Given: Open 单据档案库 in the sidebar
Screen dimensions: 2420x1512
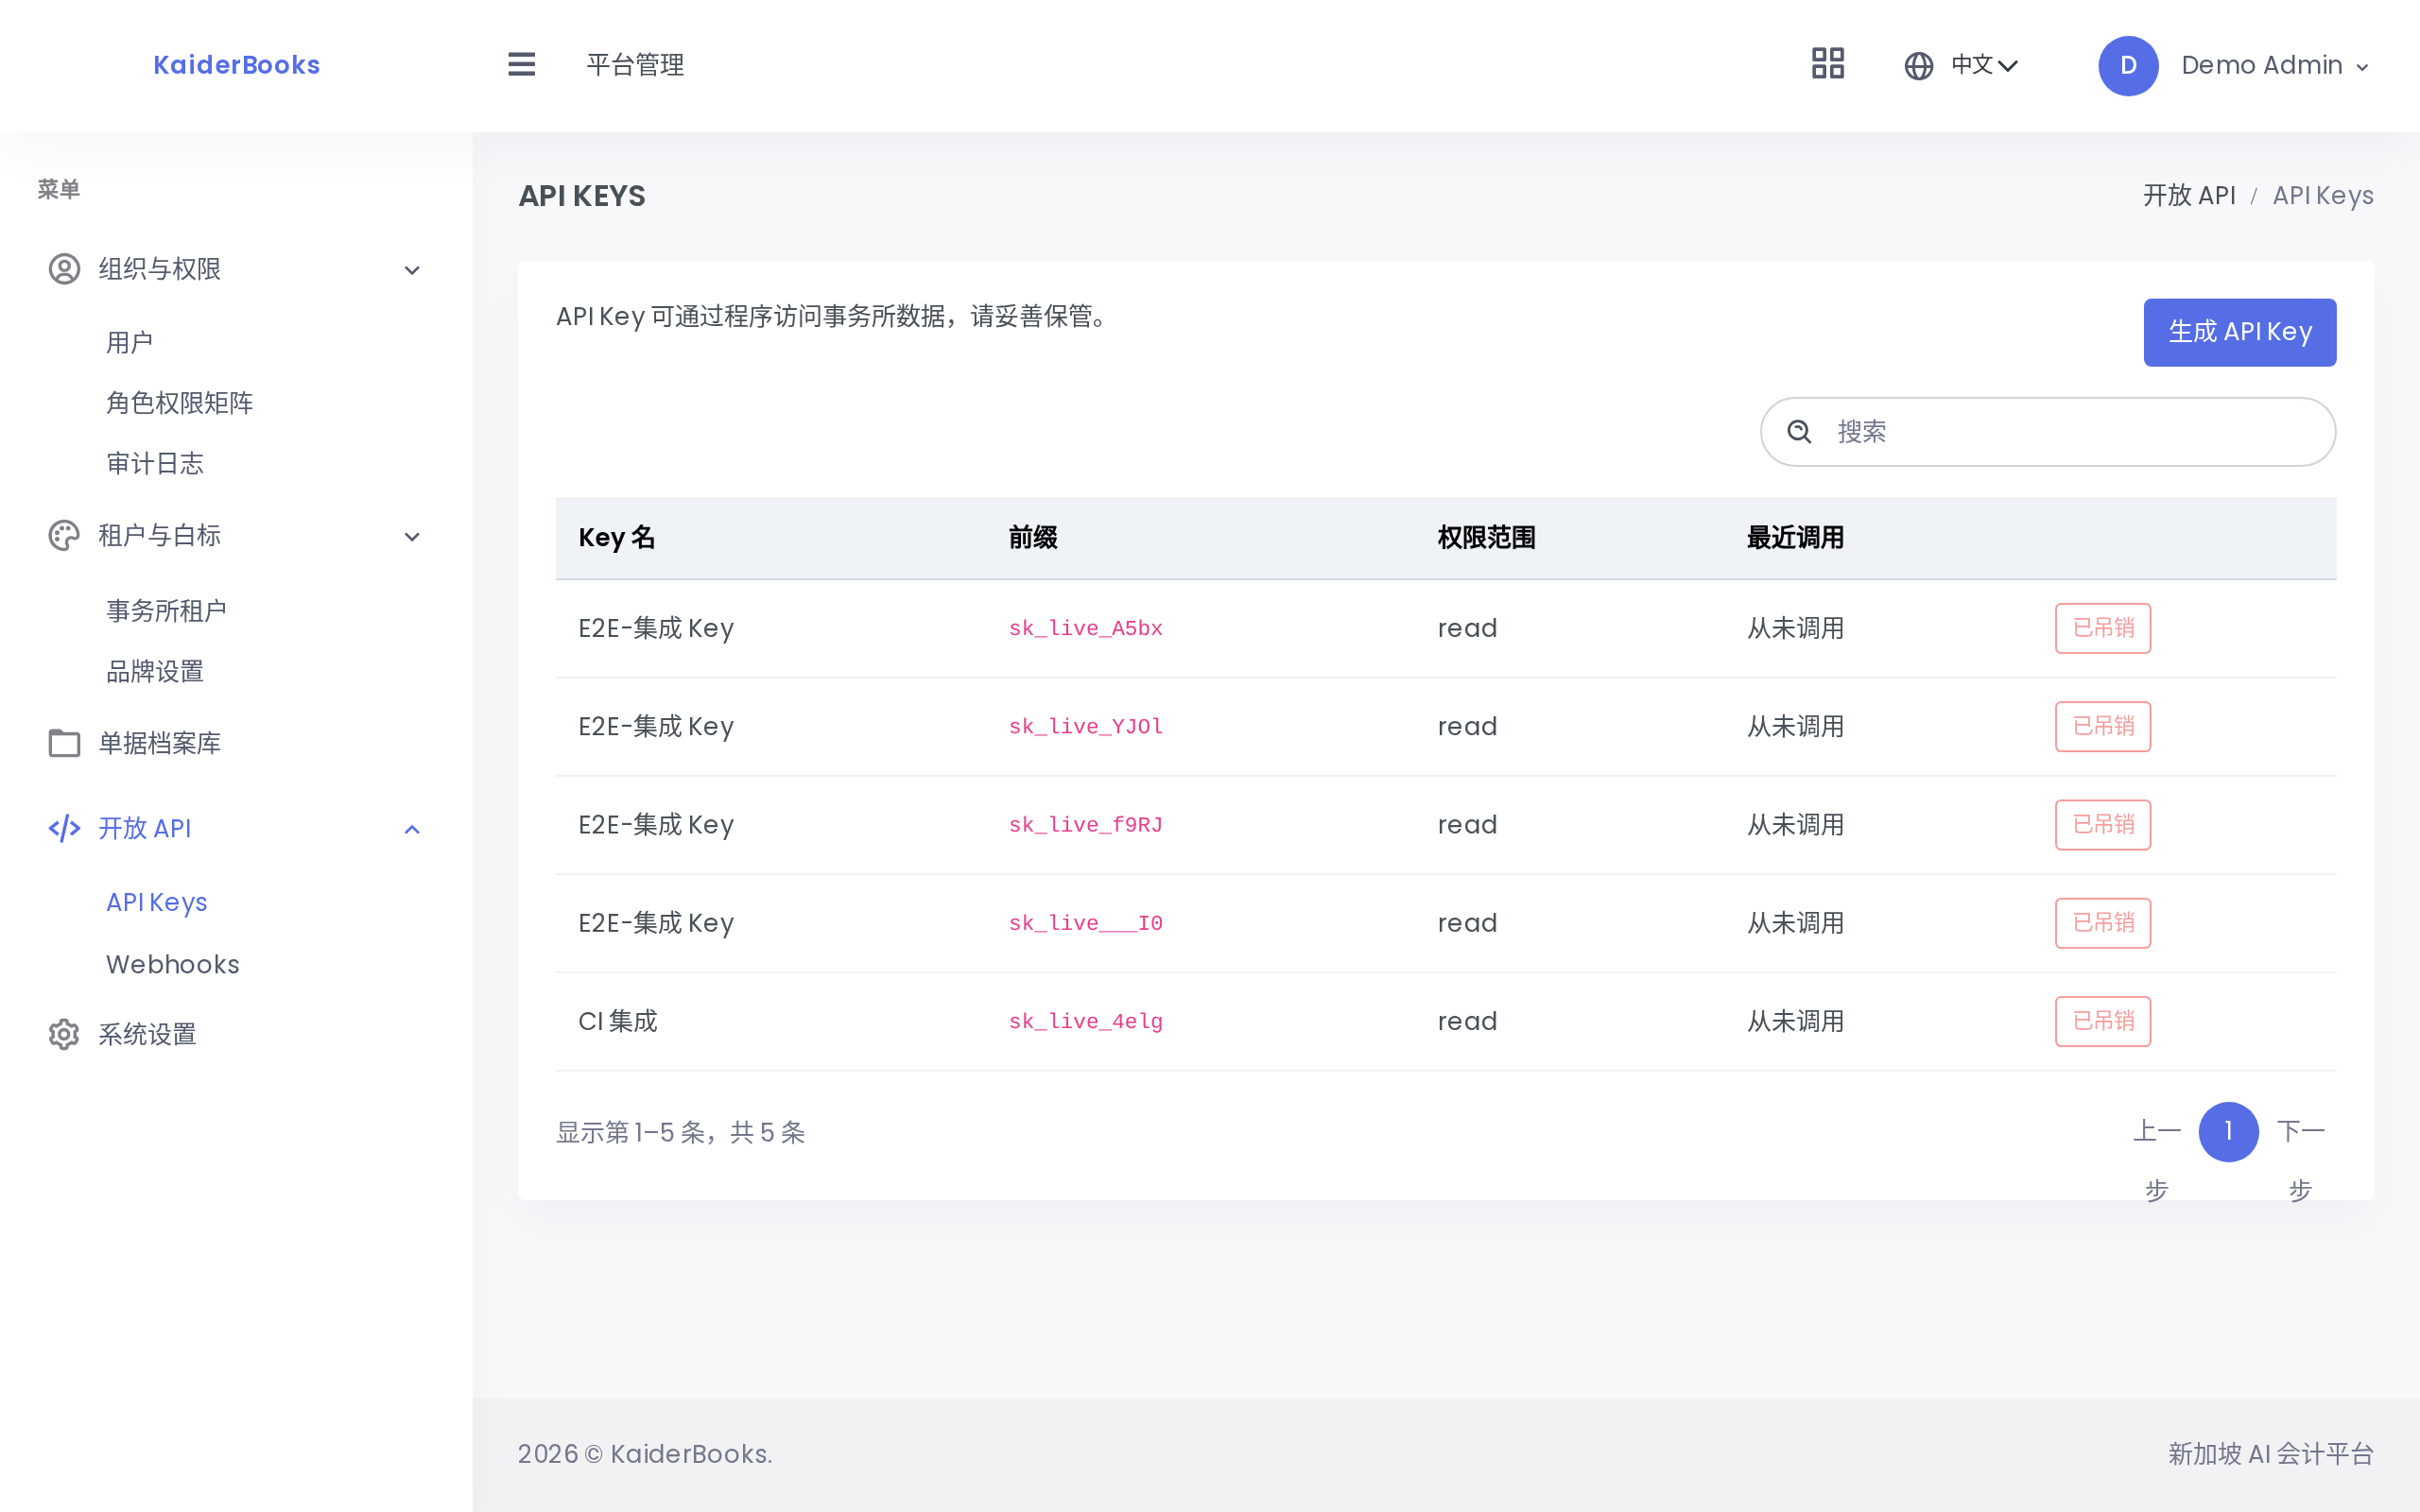Looking at the screenshot, I should 159,743.
